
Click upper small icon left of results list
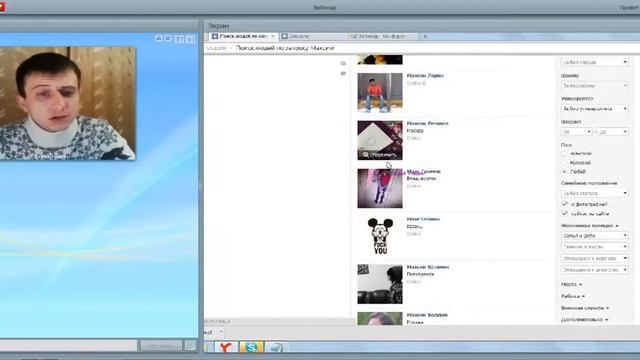tap(343, 63)
